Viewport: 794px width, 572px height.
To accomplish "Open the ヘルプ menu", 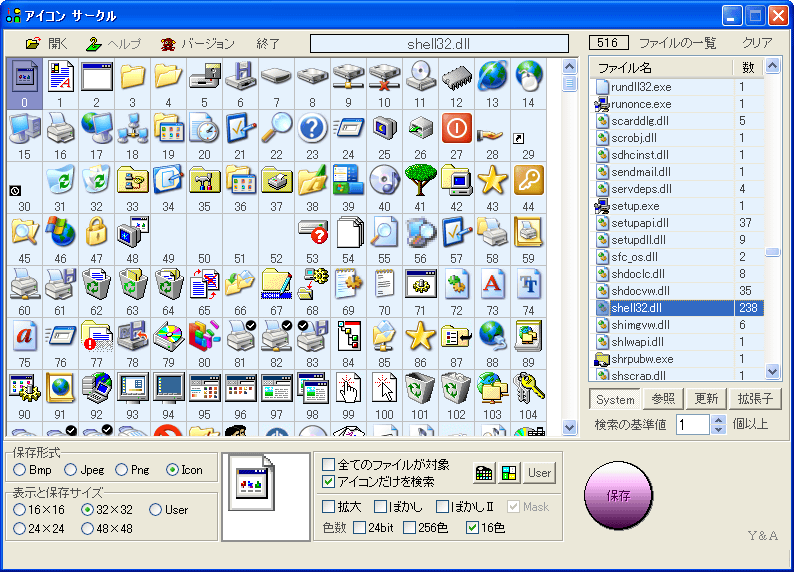I will coord(113,44).
